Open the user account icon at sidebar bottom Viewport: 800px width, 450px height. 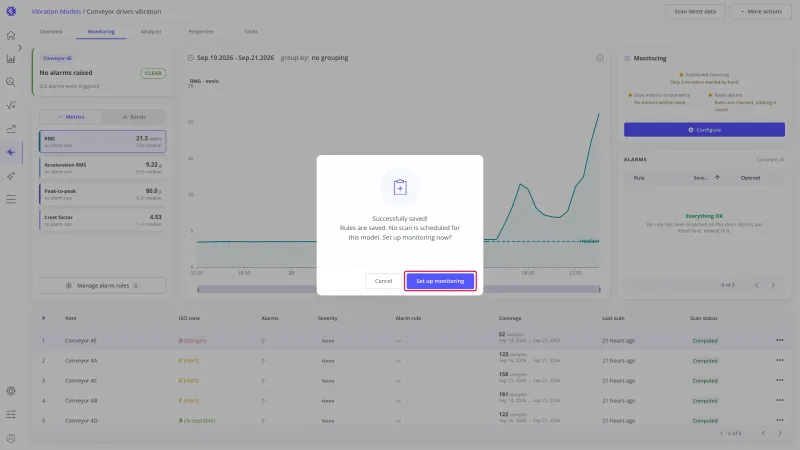(11, 438)
